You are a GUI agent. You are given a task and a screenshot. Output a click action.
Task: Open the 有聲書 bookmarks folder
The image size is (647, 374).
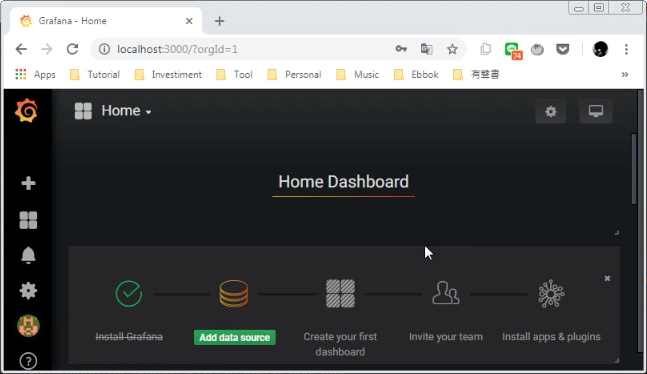click(476, 74)
